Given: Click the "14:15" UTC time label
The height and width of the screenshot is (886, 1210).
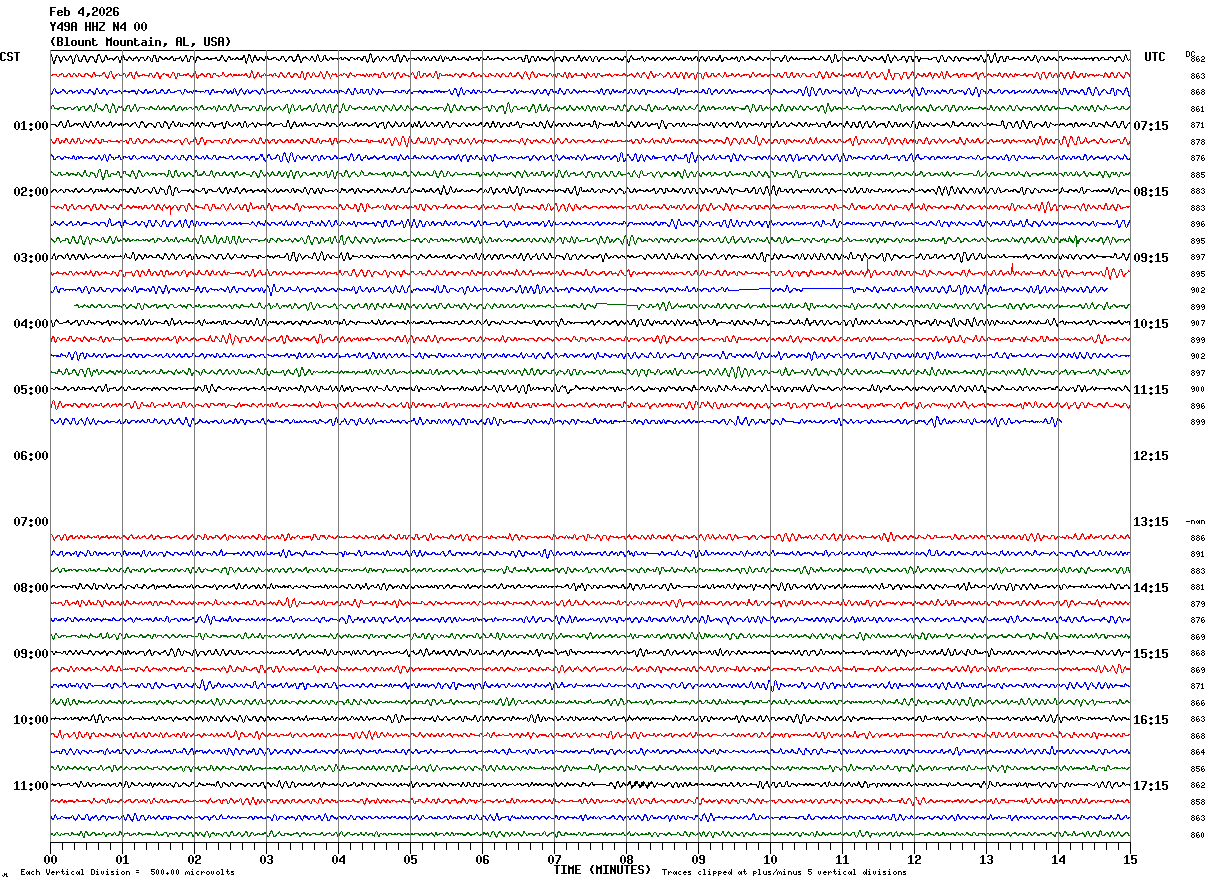Looking at the screenshot, I should pos(1151,588).
